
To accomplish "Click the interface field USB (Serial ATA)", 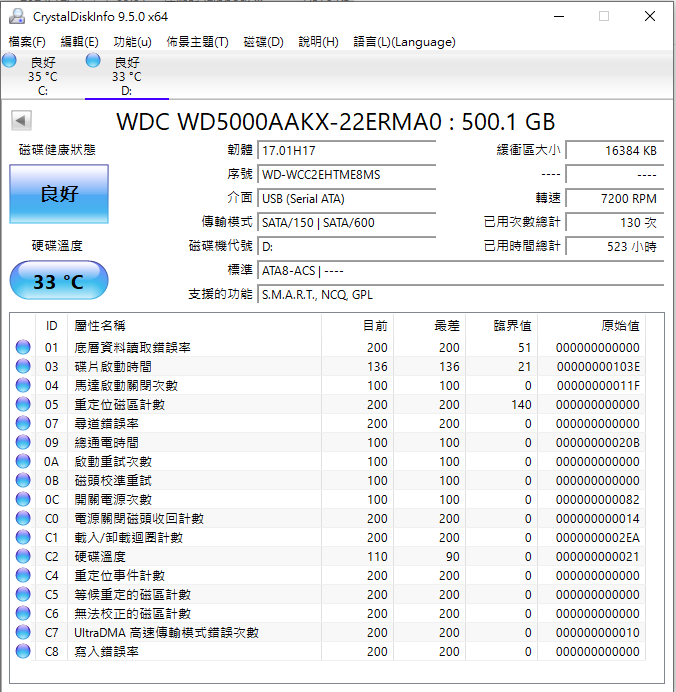I will tap(347, 199).
